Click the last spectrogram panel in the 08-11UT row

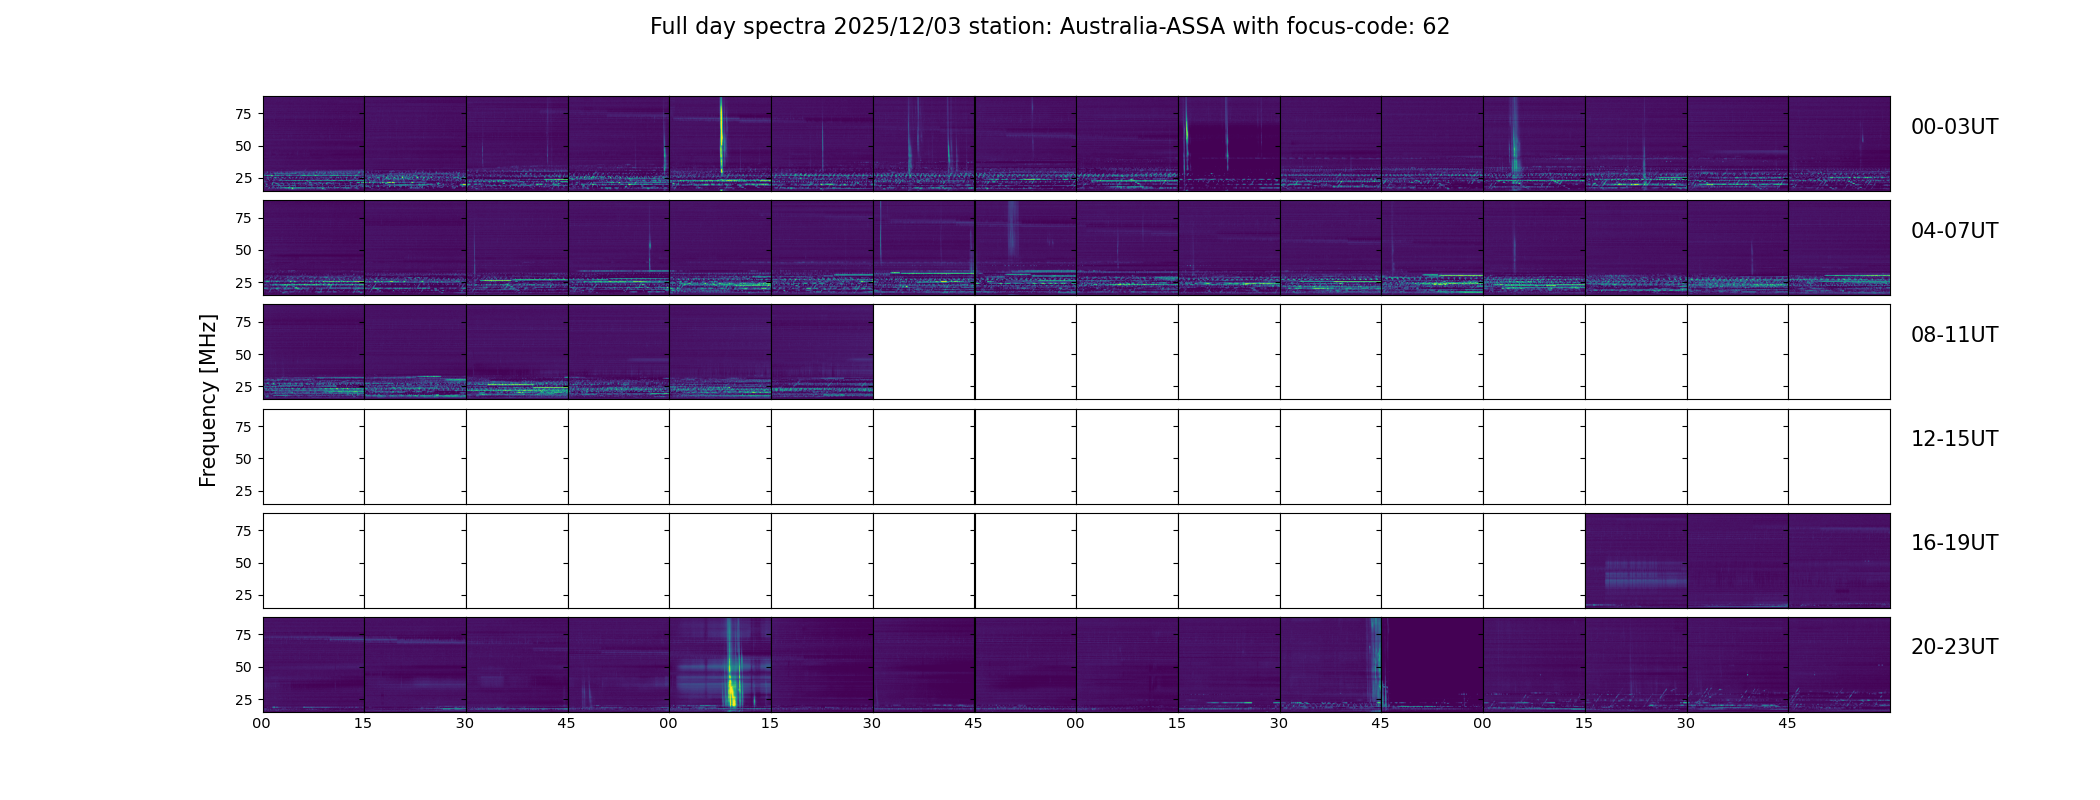[822, 352]
